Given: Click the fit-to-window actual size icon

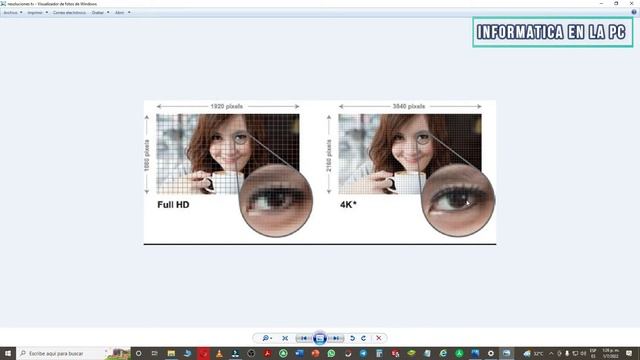Looking at the screenshot, I should coord(285,338).
